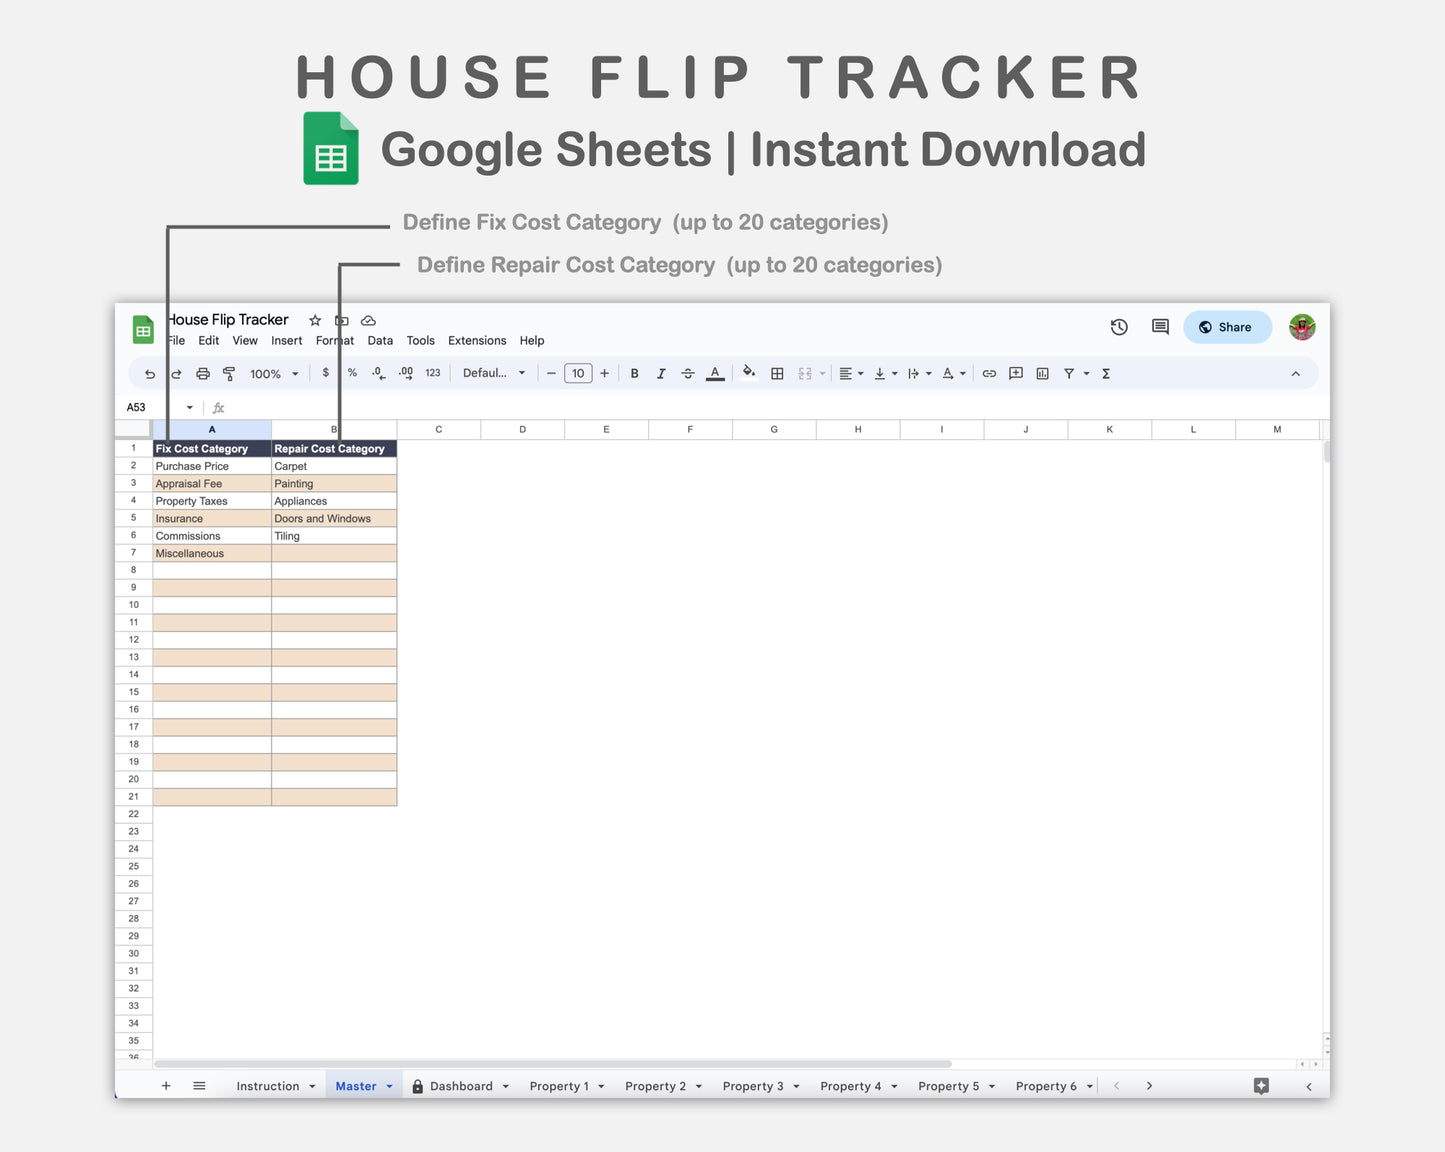
Task: Open the zoom level dropdown
Action: 272,373
